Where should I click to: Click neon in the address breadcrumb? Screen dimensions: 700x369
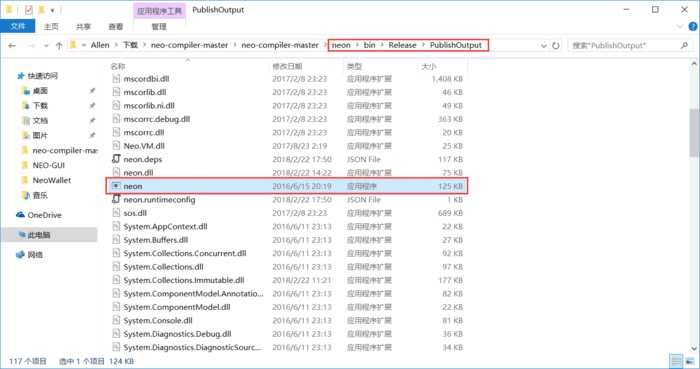point(341,46)
